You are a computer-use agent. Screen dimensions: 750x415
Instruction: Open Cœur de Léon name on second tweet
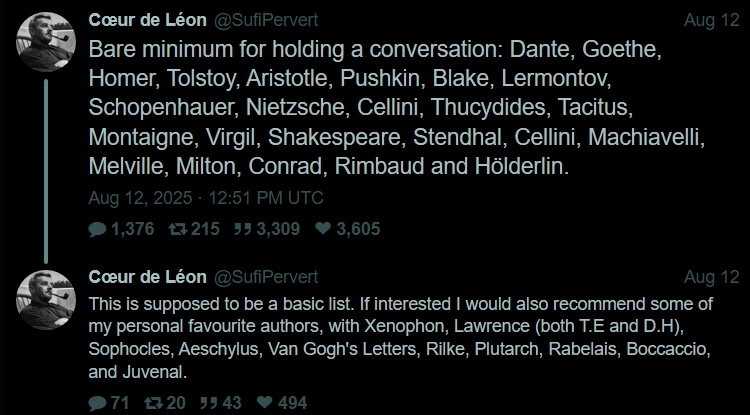[x=147, y=277]
